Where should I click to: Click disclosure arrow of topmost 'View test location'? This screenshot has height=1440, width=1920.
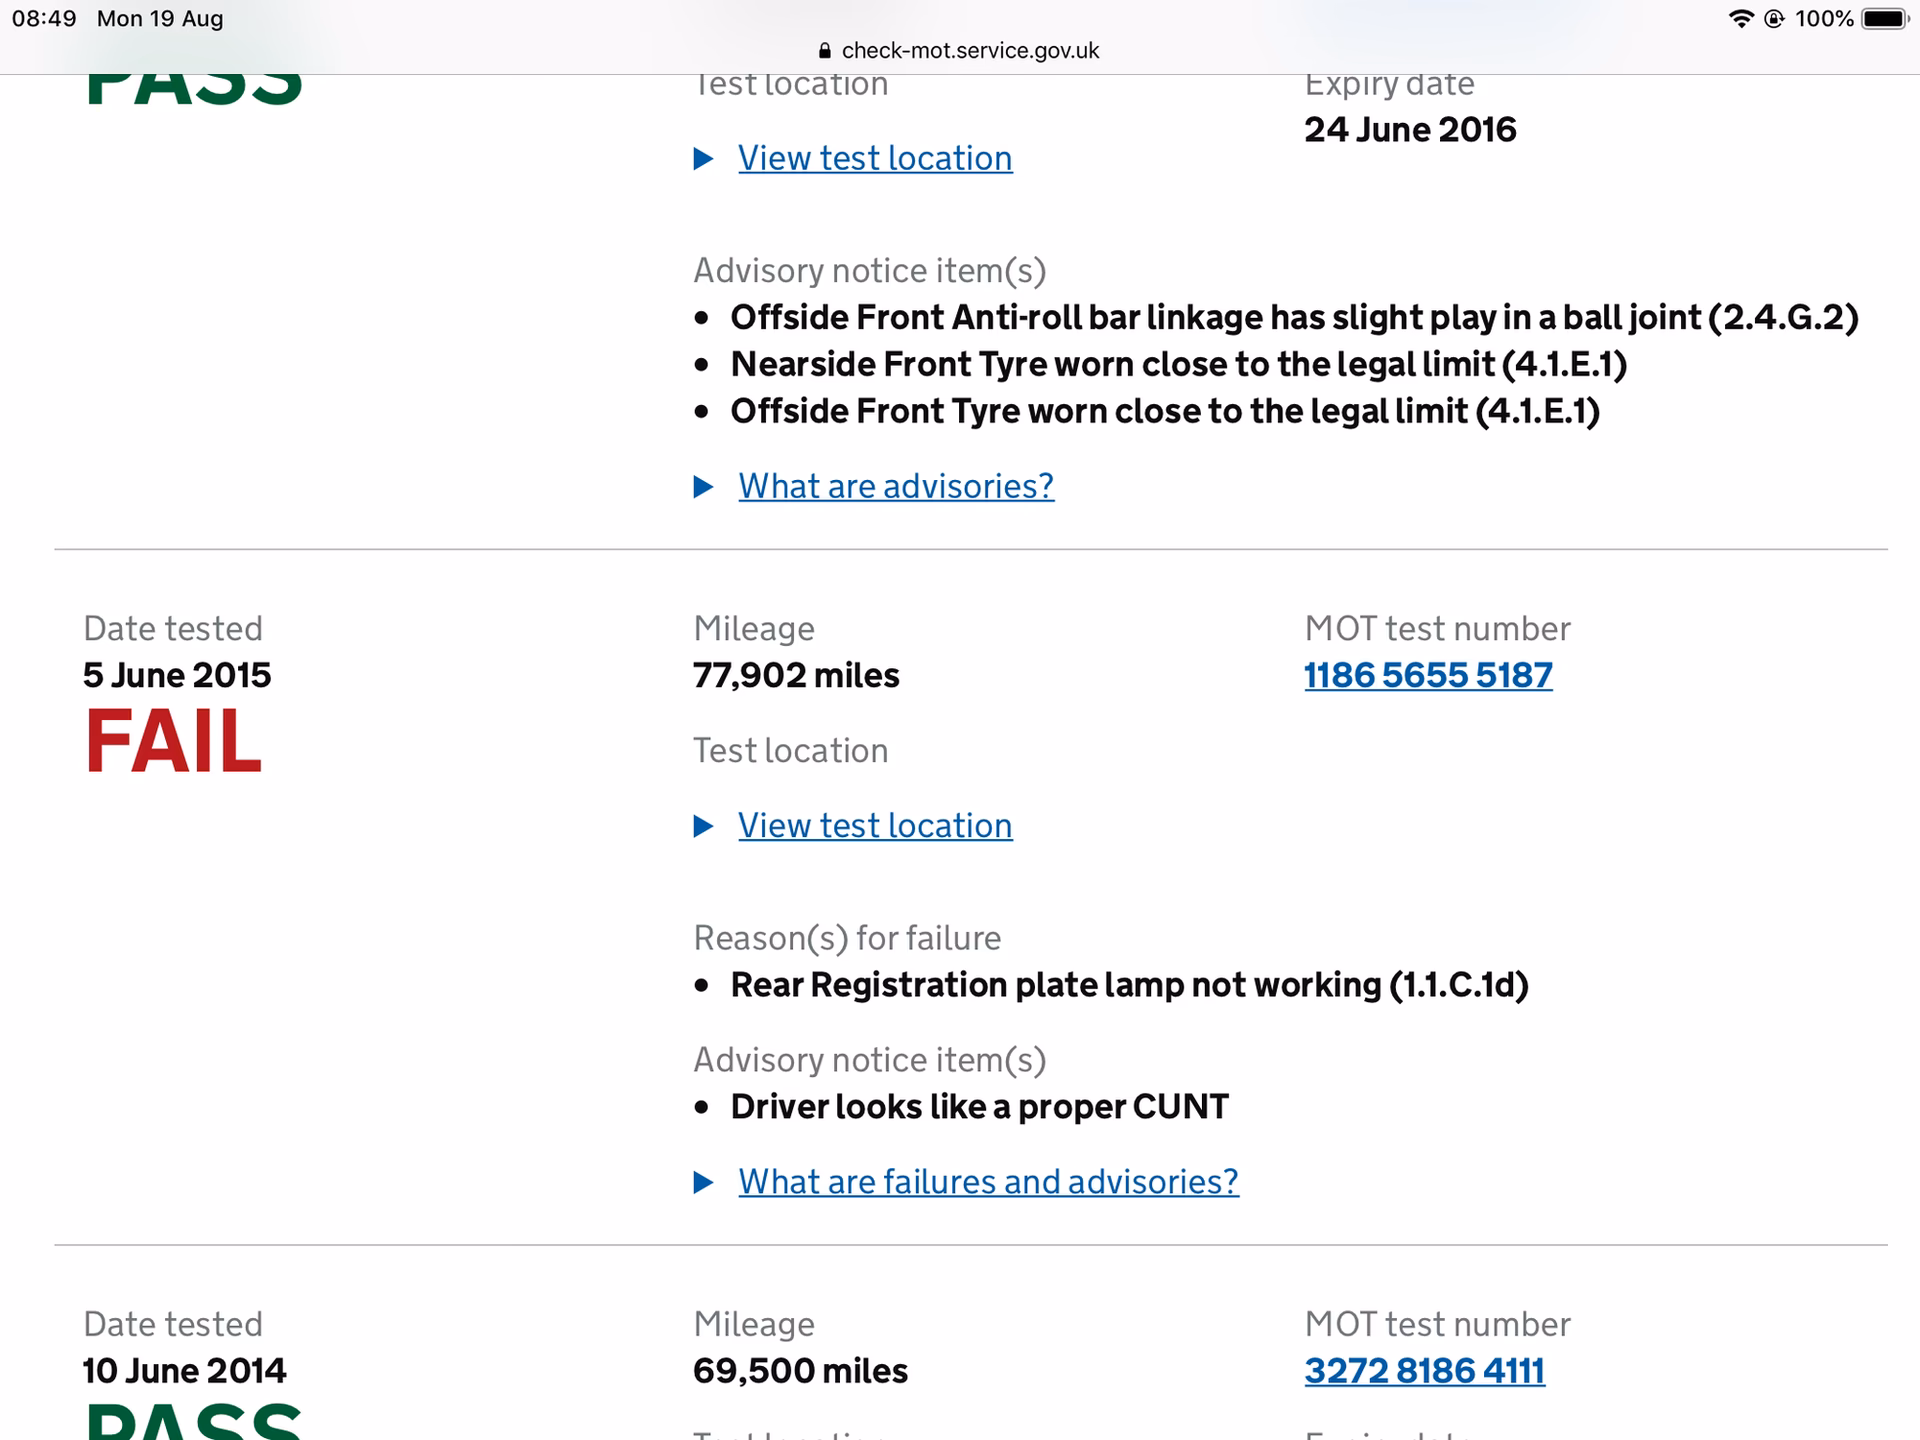[x=704, y=159]
